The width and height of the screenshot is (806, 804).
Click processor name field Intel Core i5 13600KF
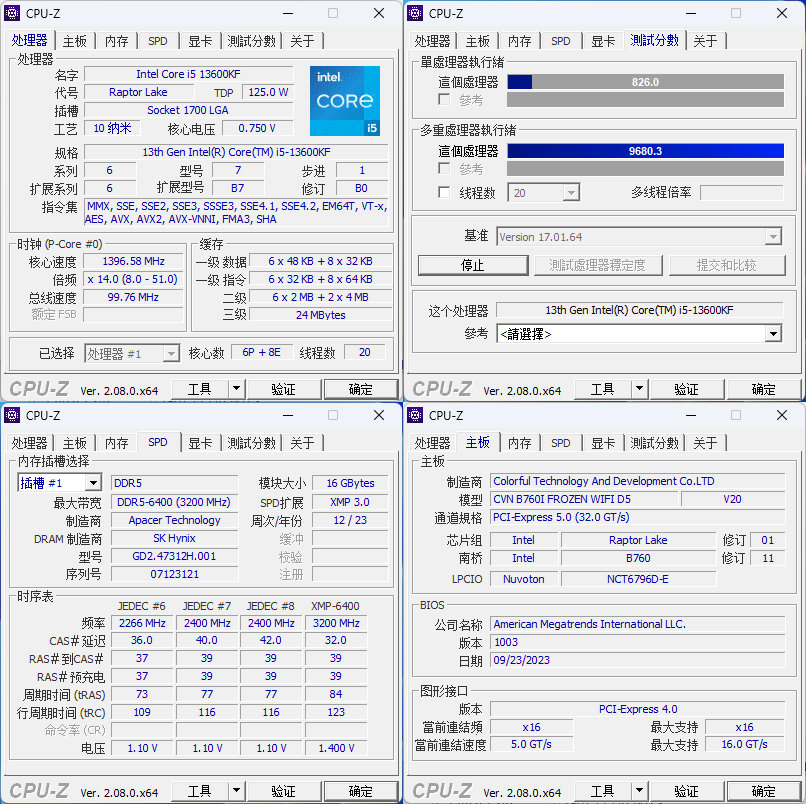(x=188, y=74)
